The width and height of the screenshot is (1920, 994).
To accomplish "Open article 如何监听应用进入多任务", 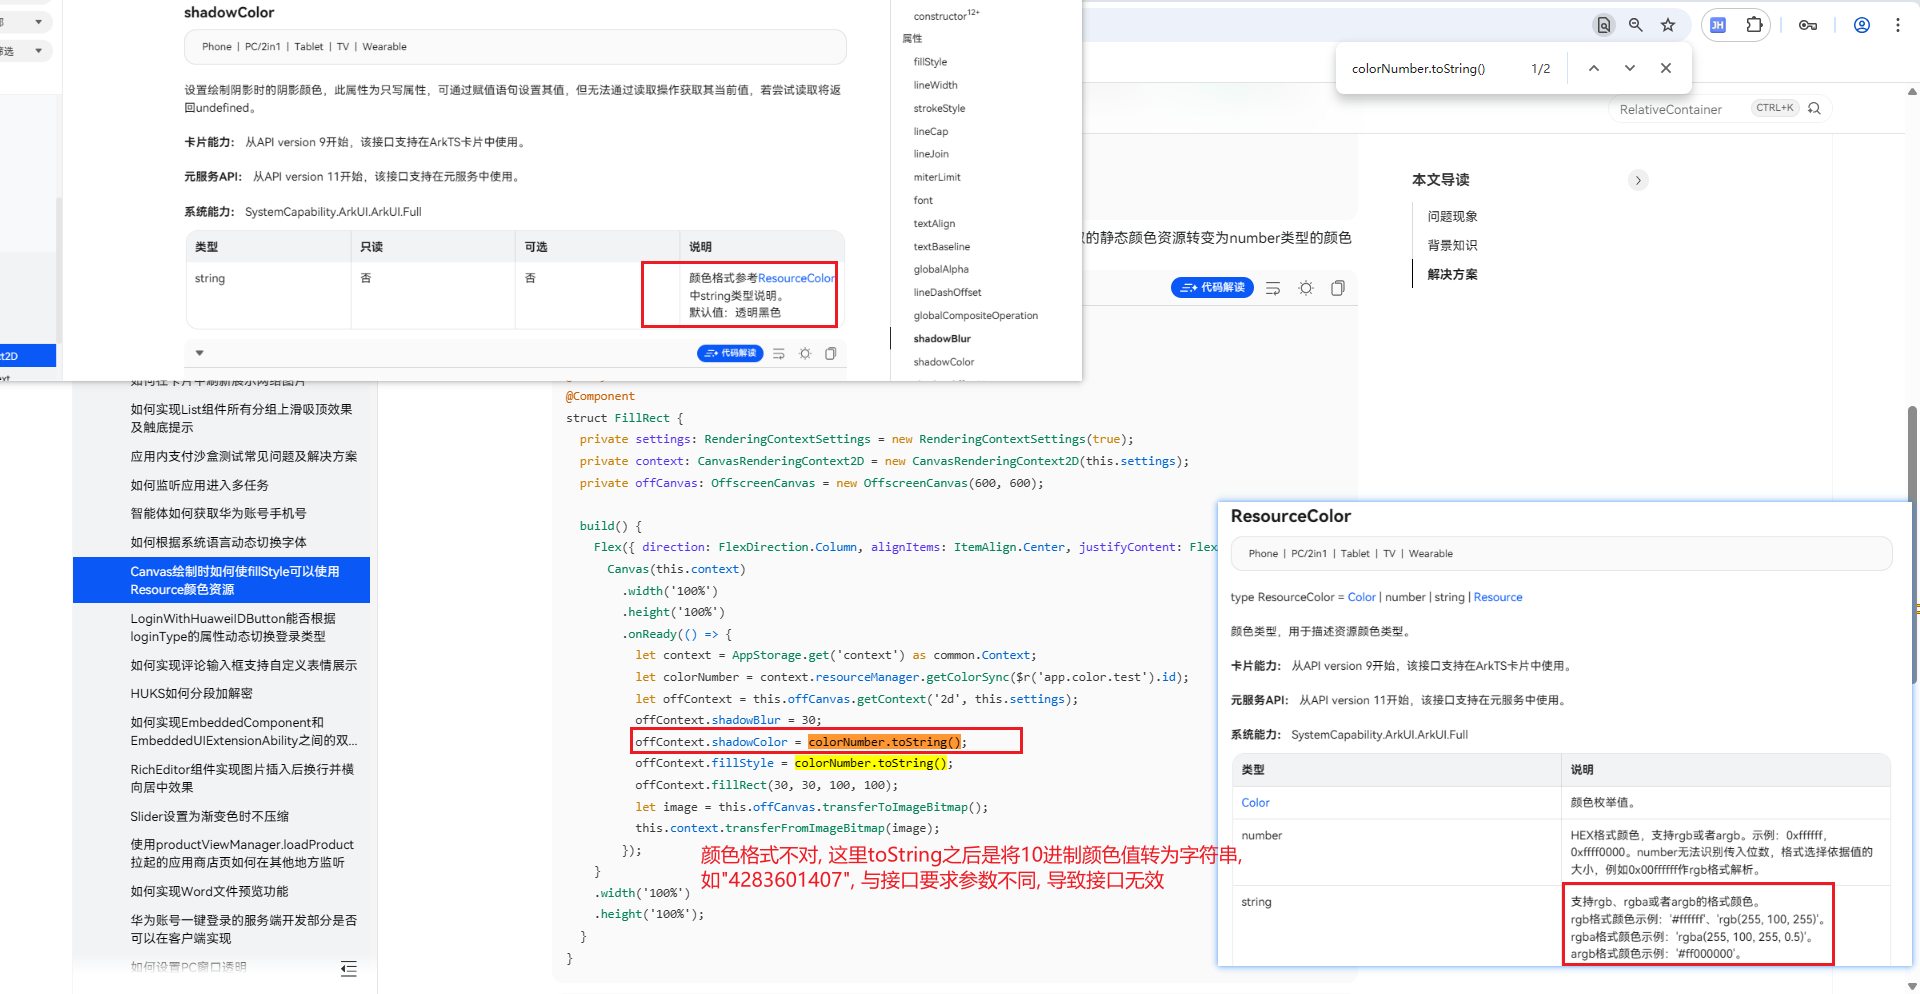I will pos(199,485).
